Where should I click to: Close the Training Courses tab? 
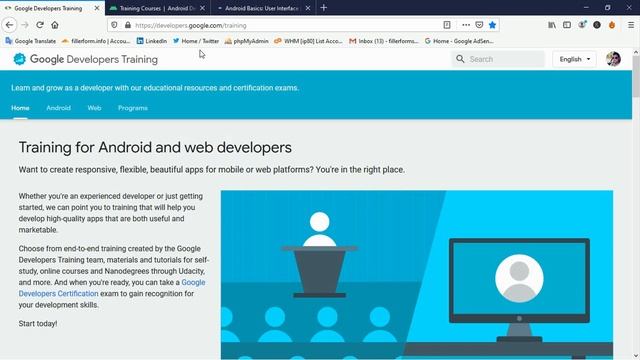point(202,8)
